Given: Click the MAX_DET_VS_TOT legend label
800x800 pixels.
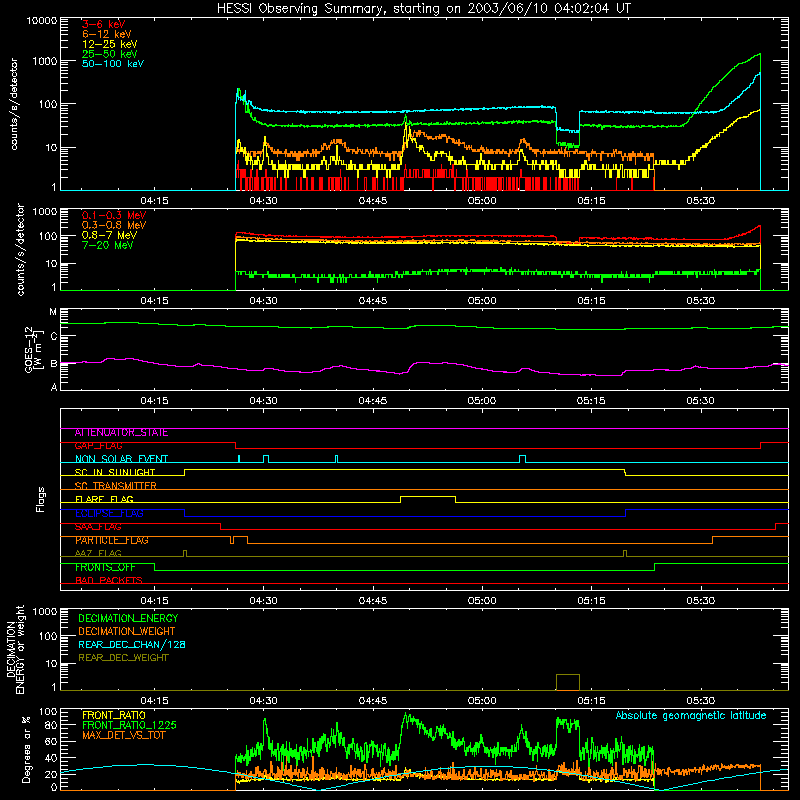Looking at the screenshot, I should point(123,735).
